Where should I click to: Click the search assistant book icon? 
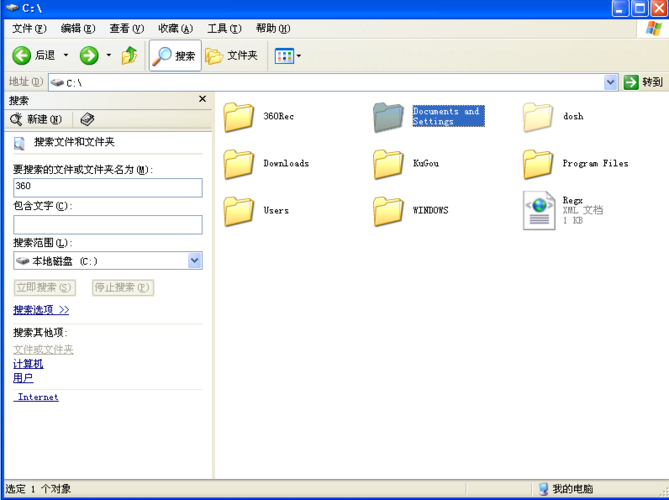click(87, 119)
